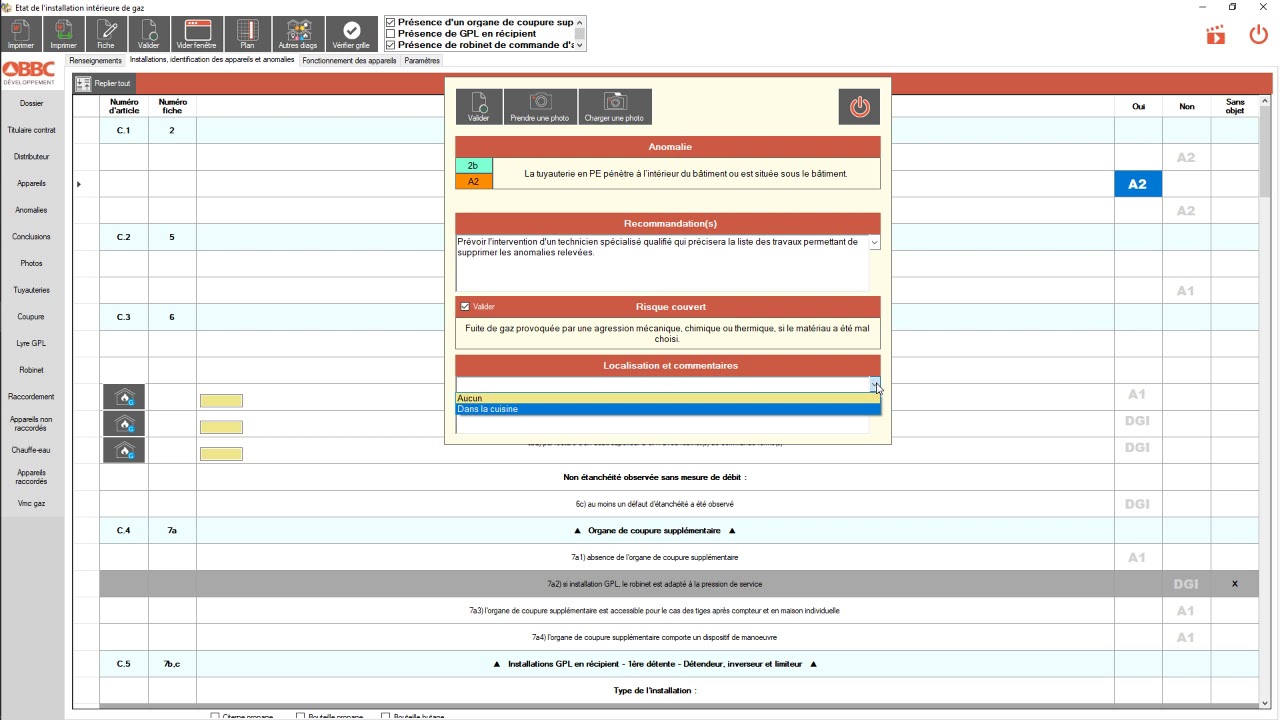Viewport: 1280px width, 720px height.
Task: Switch to the Renseignements tab
Action: [95, 61]
